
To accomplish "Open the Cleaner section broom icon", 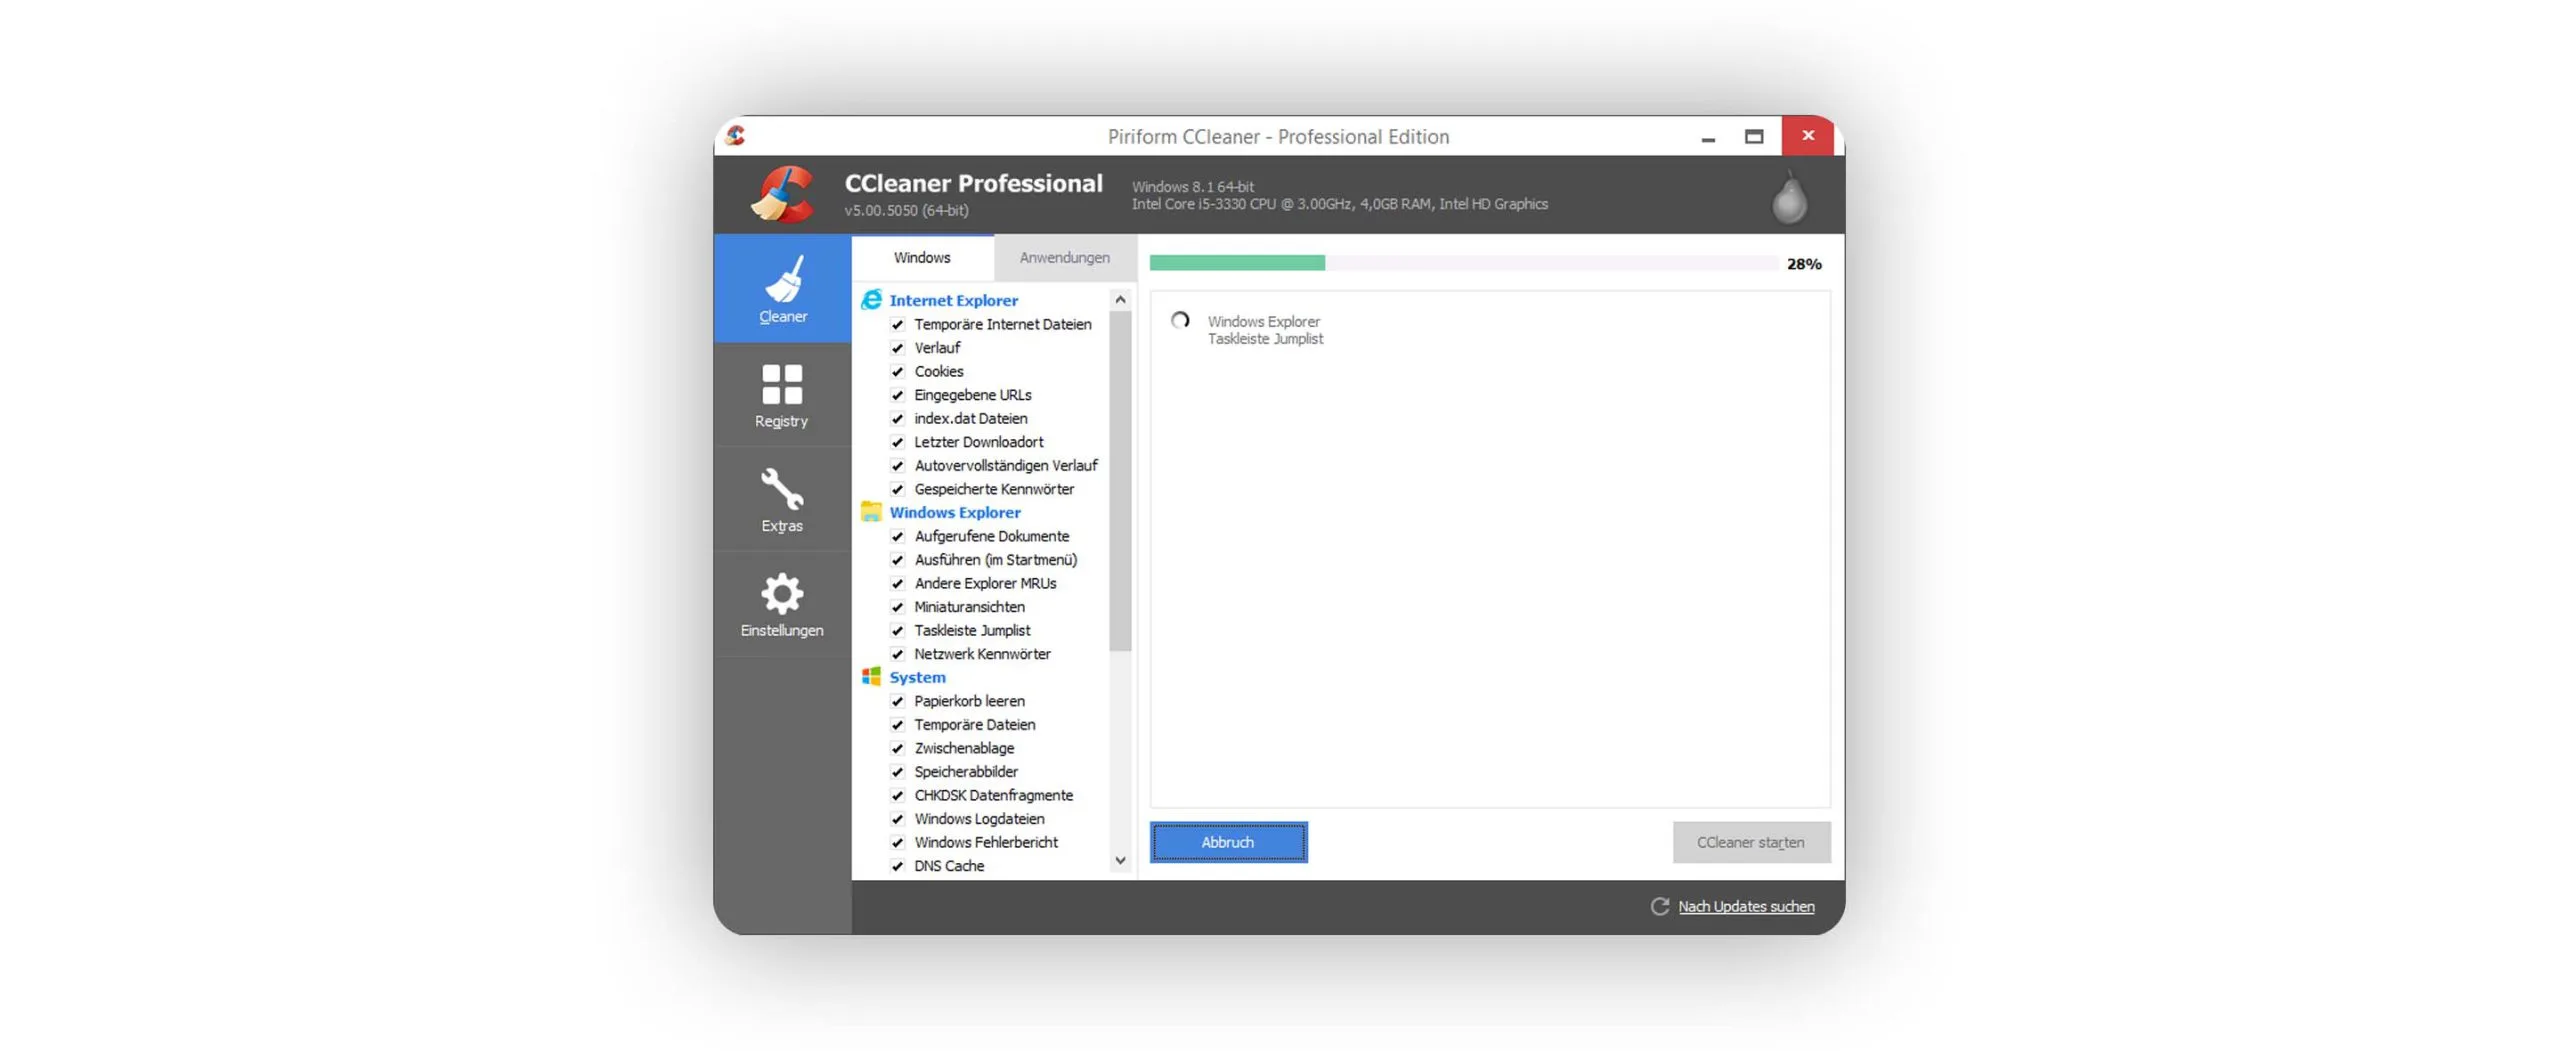I will pyautogui.click(x=781, y=279).
